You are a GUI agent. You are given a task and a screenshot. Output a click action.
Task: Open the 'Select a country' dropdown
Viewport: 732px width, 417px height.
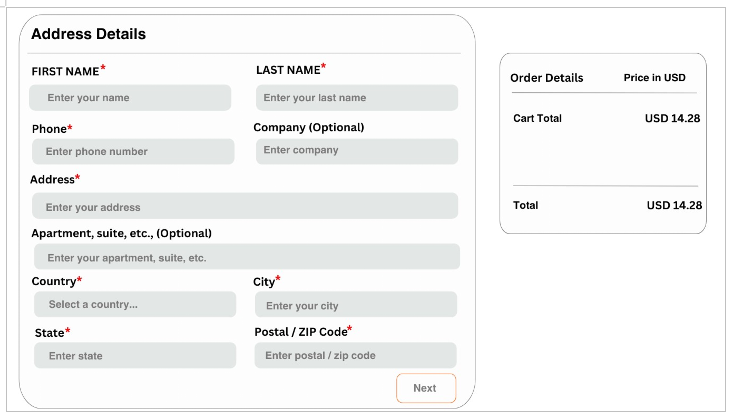[135, 305]
